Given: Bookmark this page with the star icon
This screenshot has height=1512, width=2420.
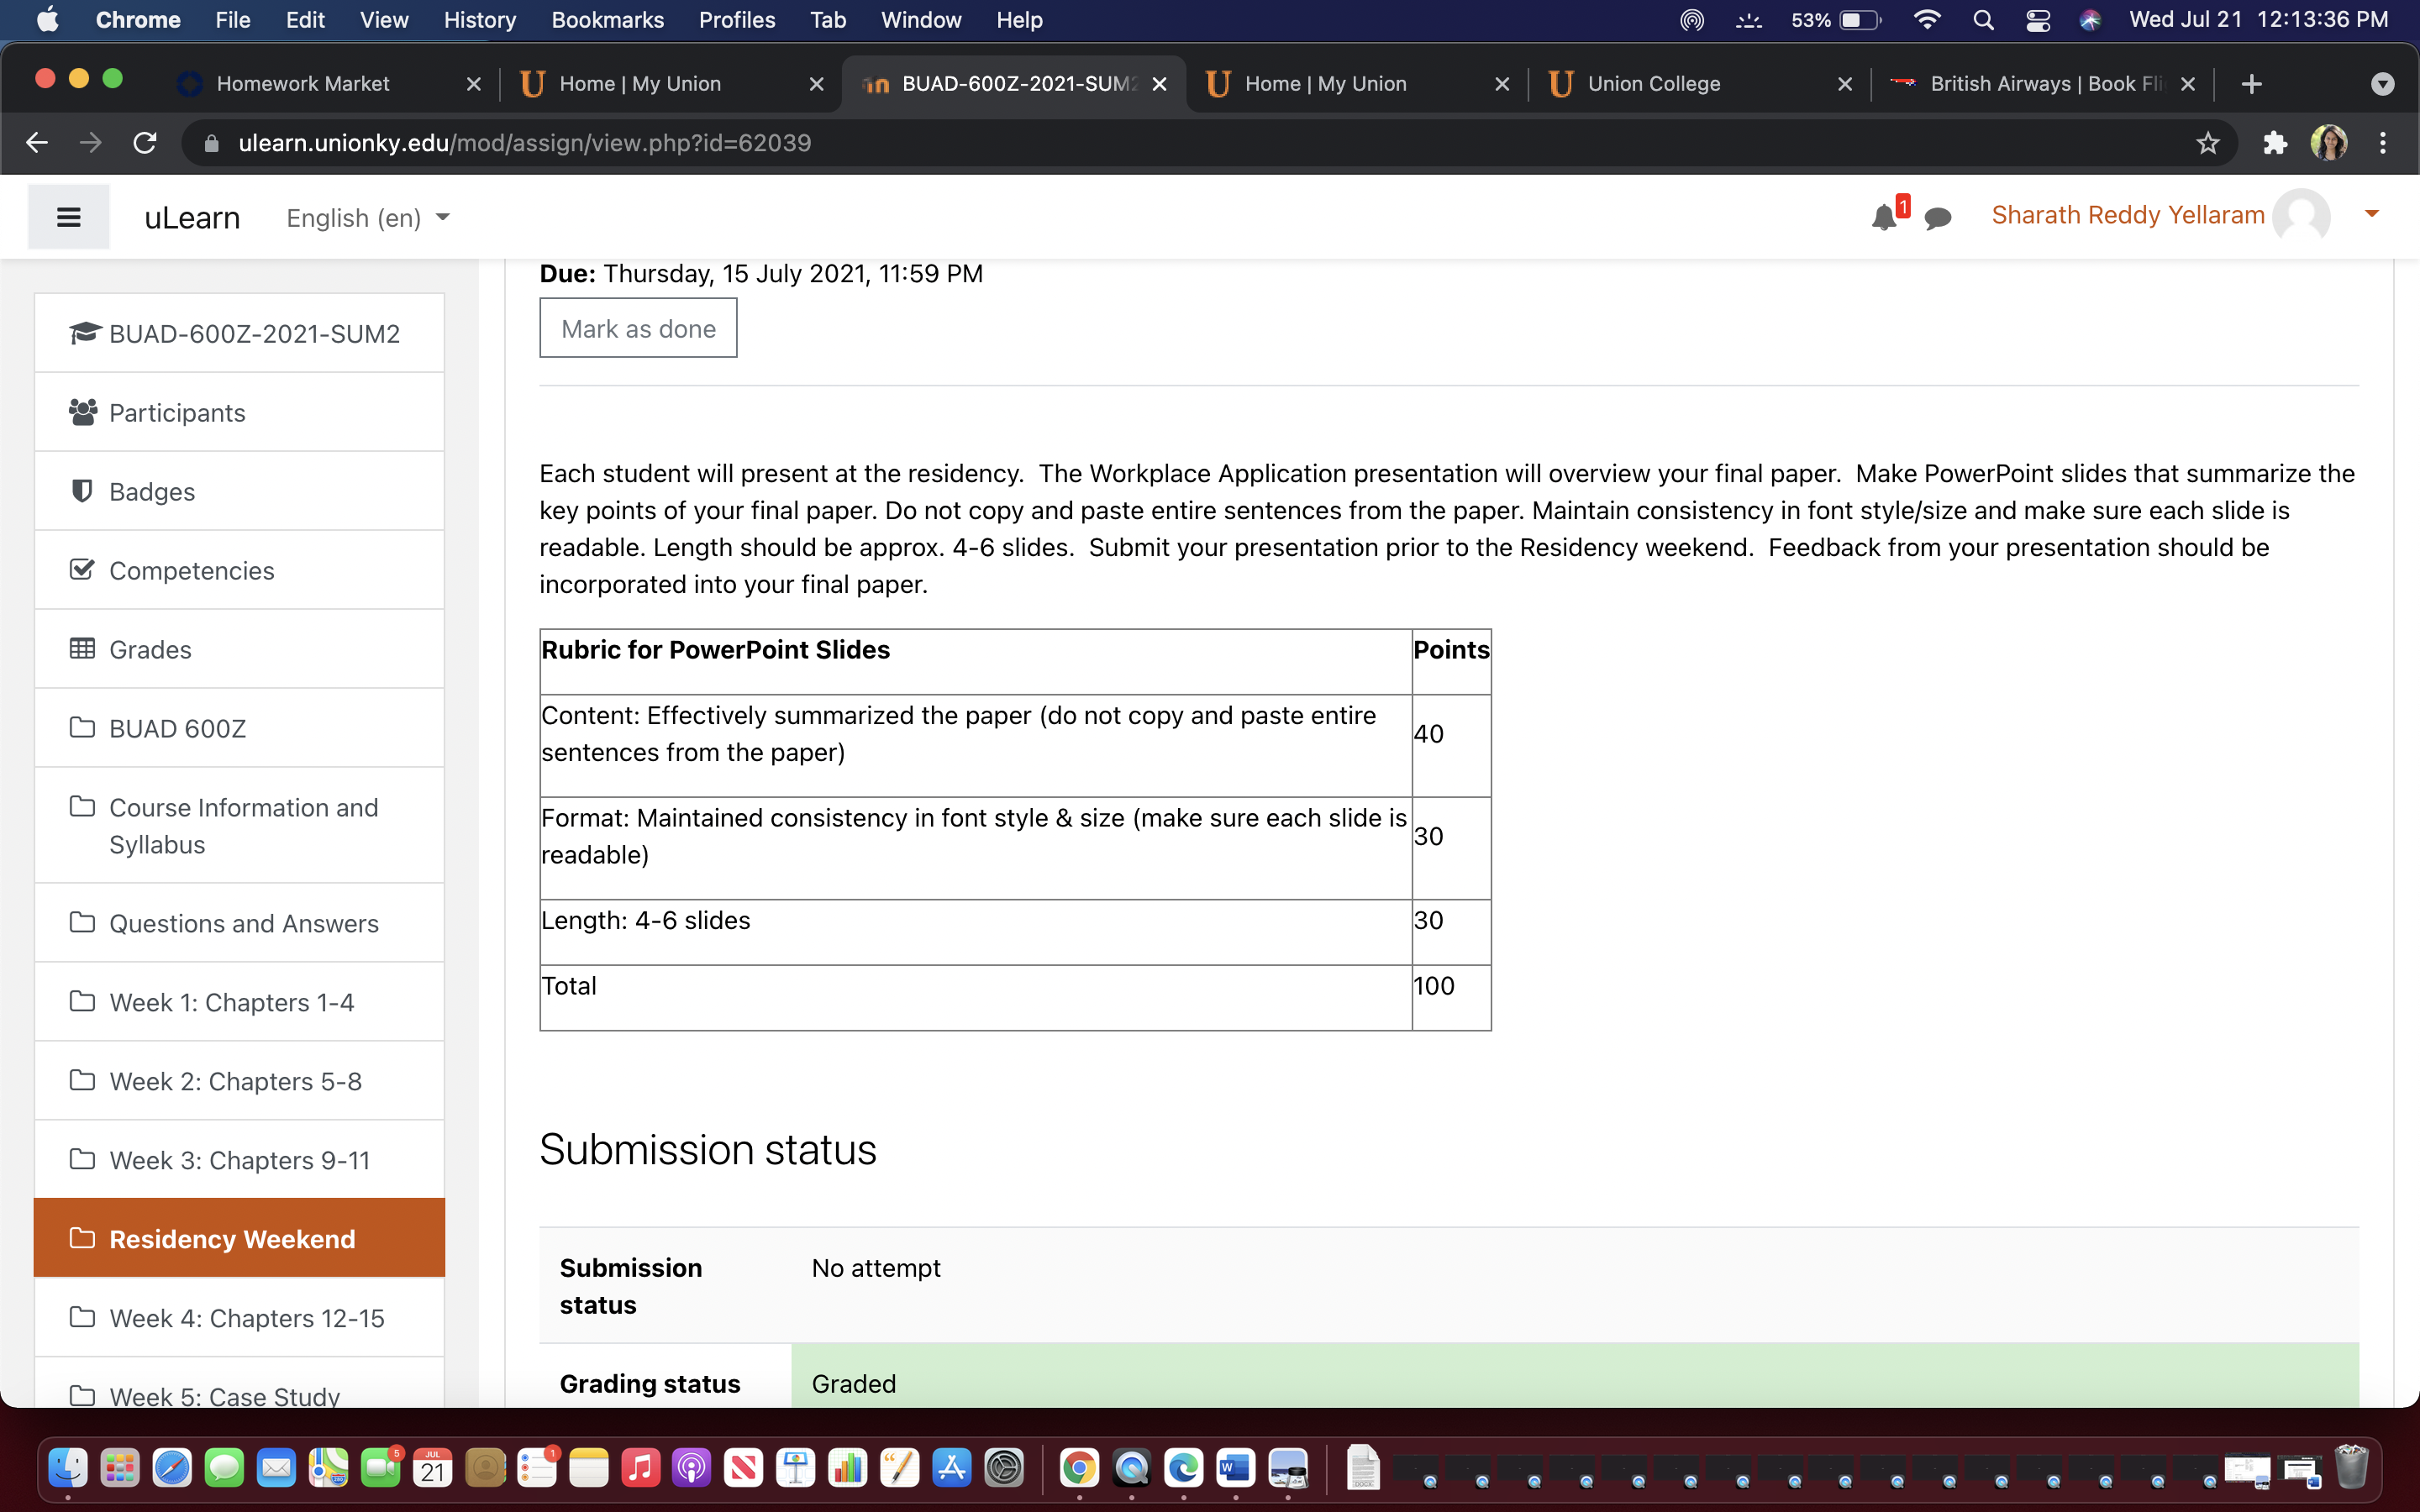Looking at the screenshot, I should pyautogui.click(x=2207, y=143).
